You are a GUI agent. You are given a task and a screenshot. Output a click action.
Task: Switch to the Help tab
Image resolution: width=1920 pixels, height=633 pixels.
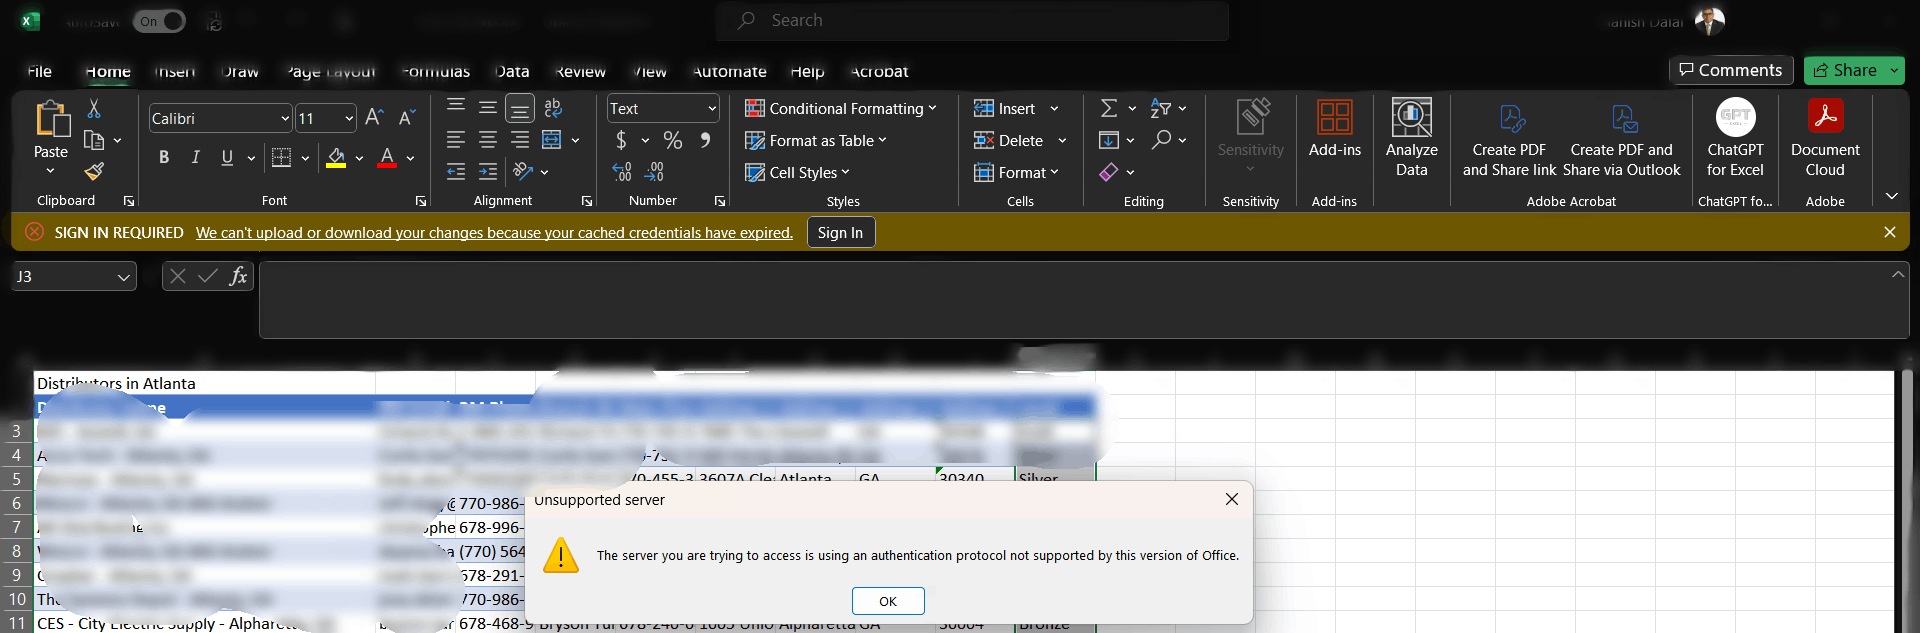click(x=807, y=71)
